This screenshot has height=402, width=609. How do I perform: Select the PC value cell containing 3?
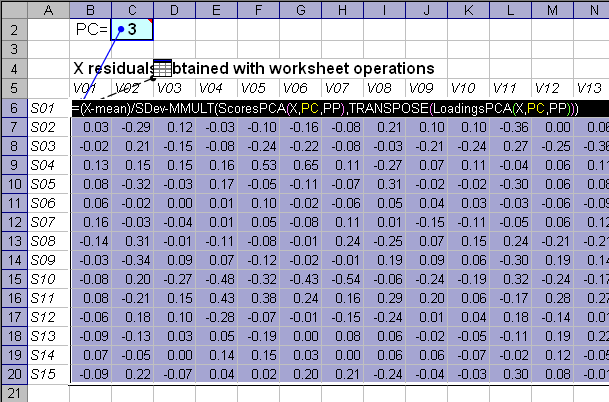tap(132, 30)
